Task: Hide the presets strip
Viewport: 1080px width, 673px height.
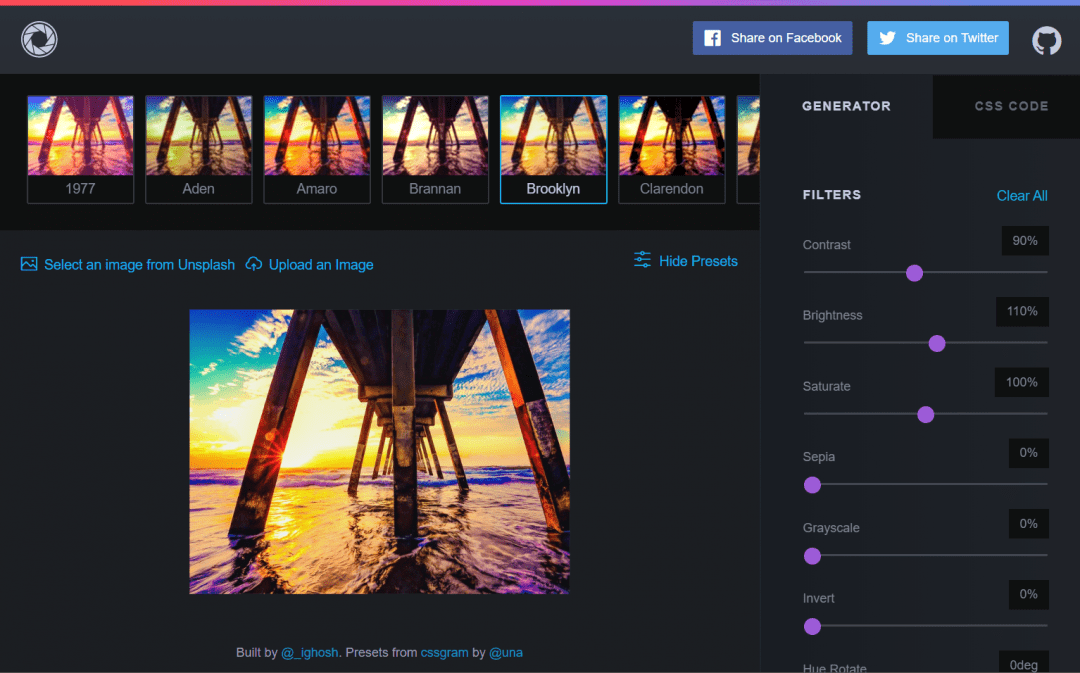Action: [697, 261]
